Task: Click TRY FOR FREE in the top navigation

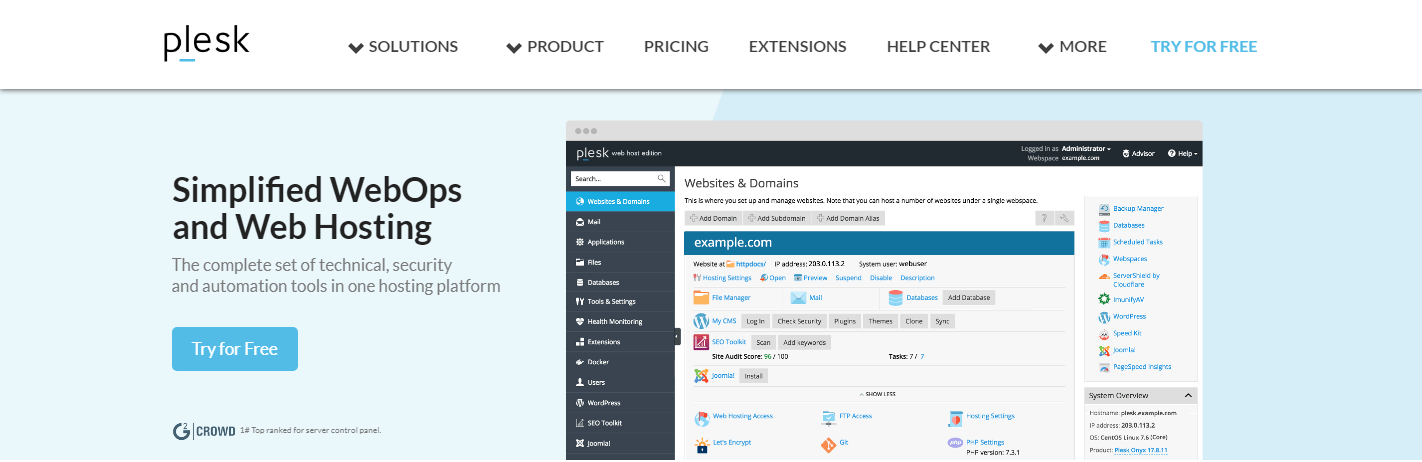Action: (x=1203, y=46)
